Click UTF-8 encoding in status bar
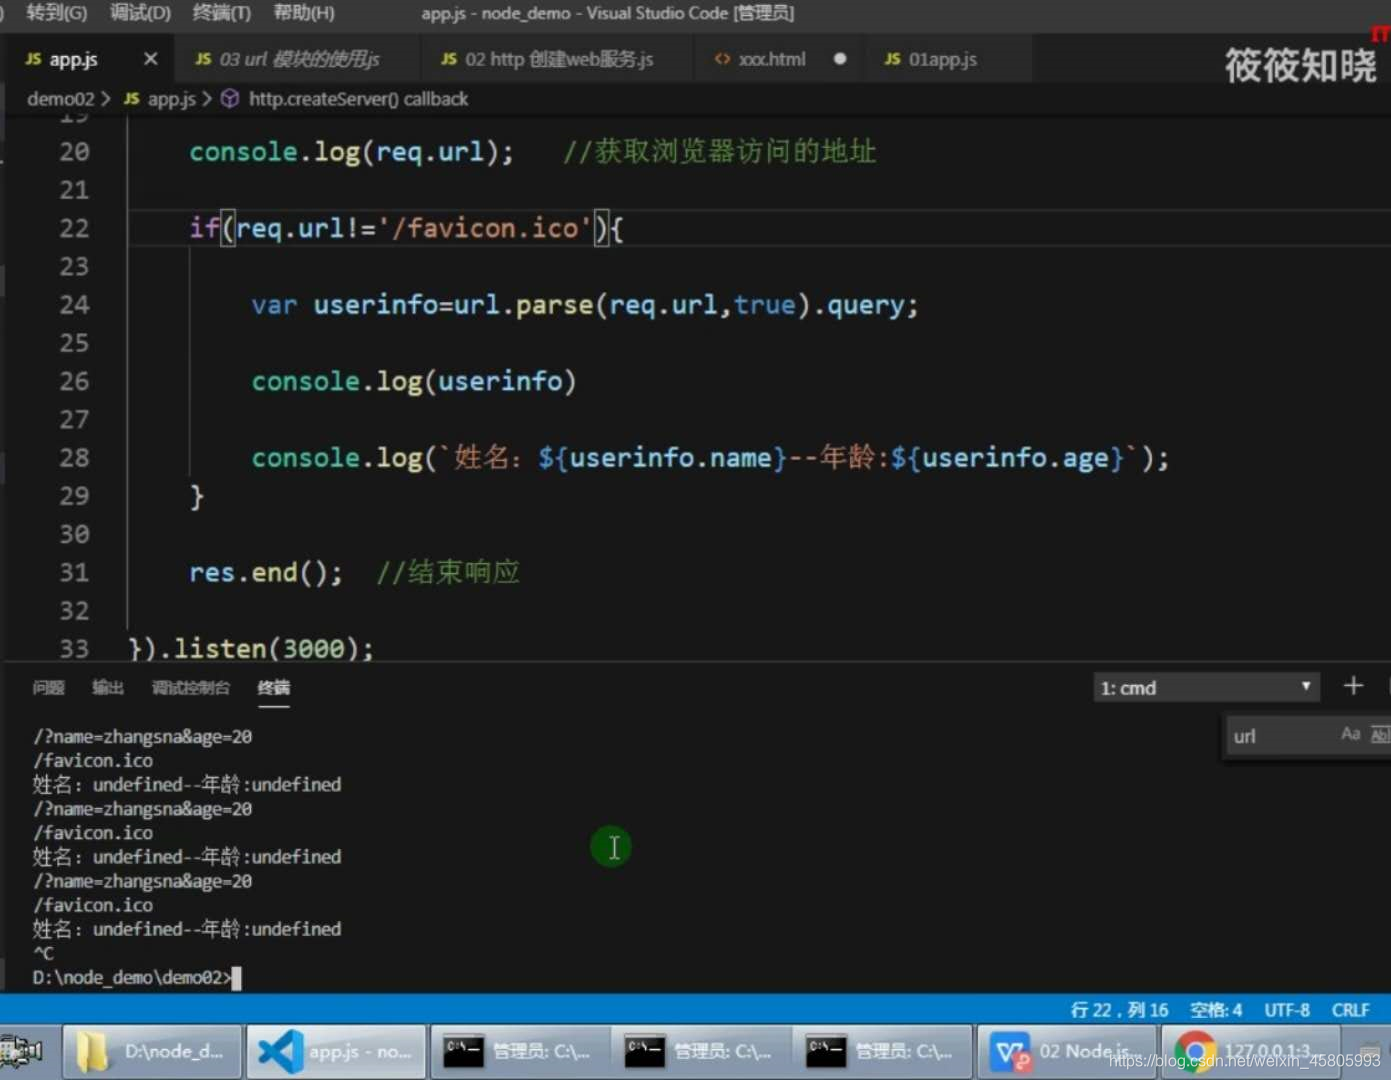This screenshot has height=1080, width=1391. [1287, 1010]
